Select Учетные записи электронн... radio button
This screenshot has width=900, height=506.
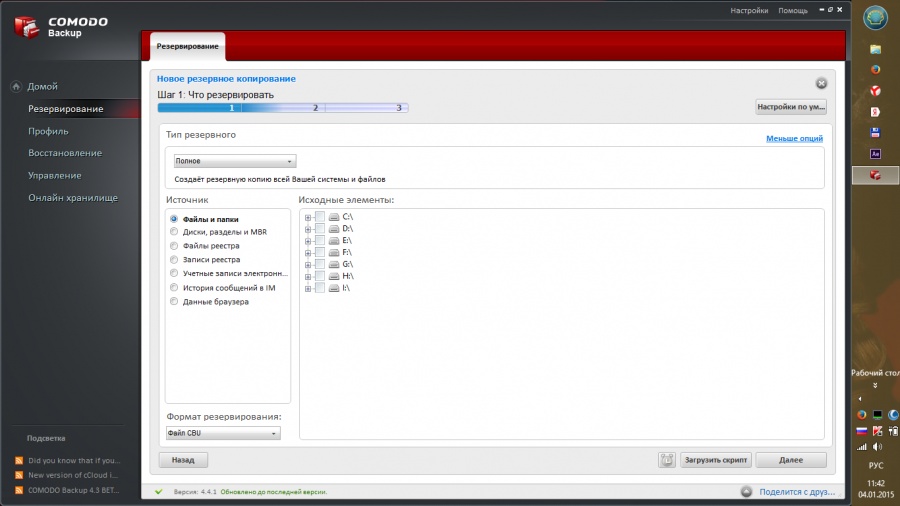(x=174, y=274)
